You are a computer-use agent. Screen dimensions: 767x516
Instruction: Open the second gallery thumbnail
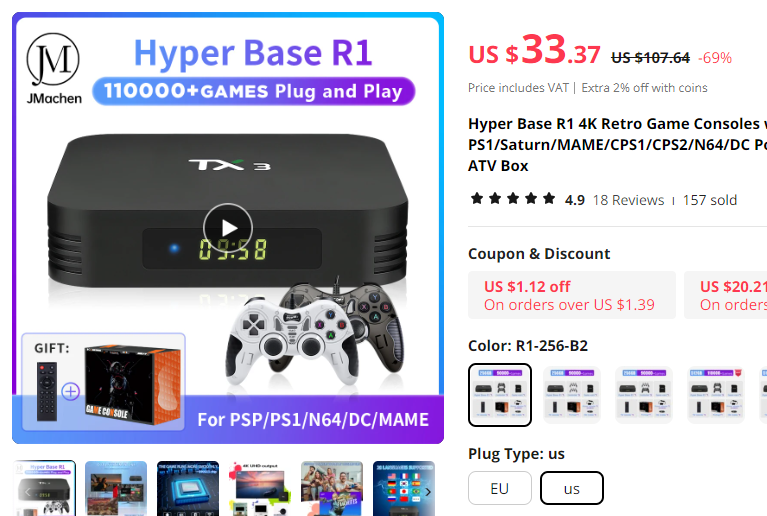pyautogui.click(x=116, y=488)
